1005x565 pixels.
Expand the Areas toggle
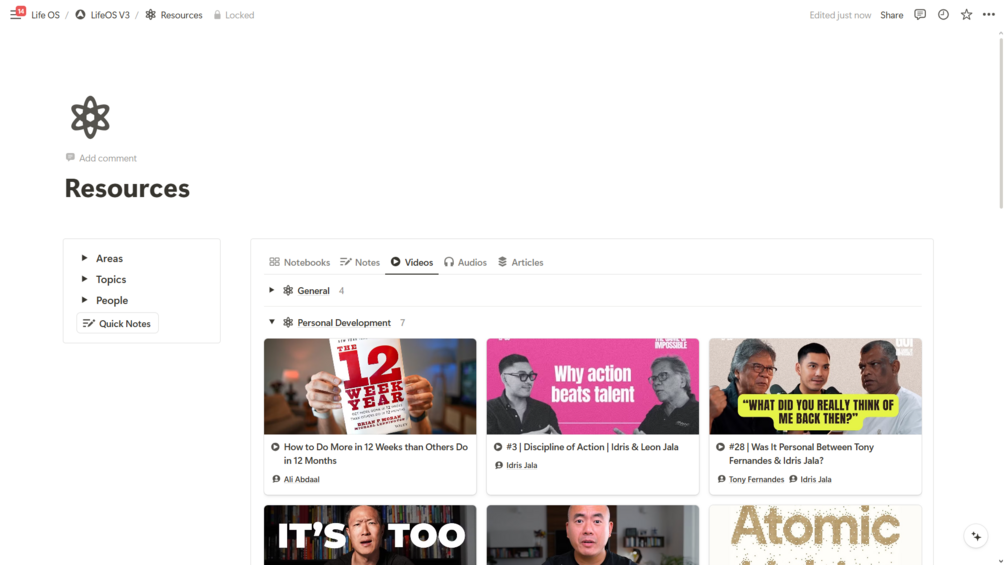click(84, 258)
